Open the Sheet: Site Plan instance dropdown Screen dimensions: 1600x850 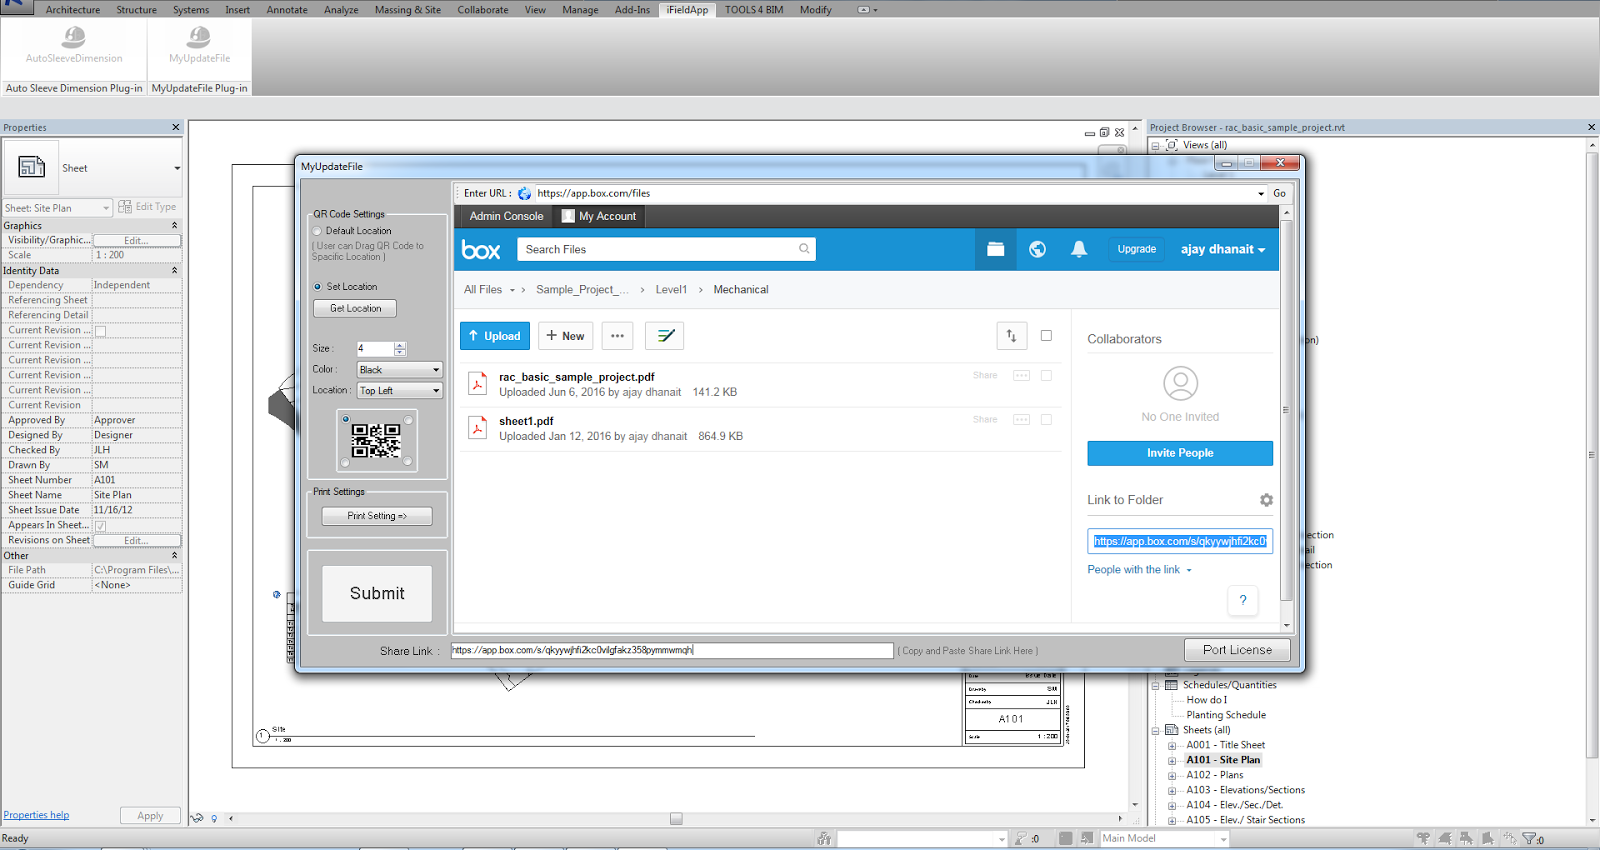57,208
